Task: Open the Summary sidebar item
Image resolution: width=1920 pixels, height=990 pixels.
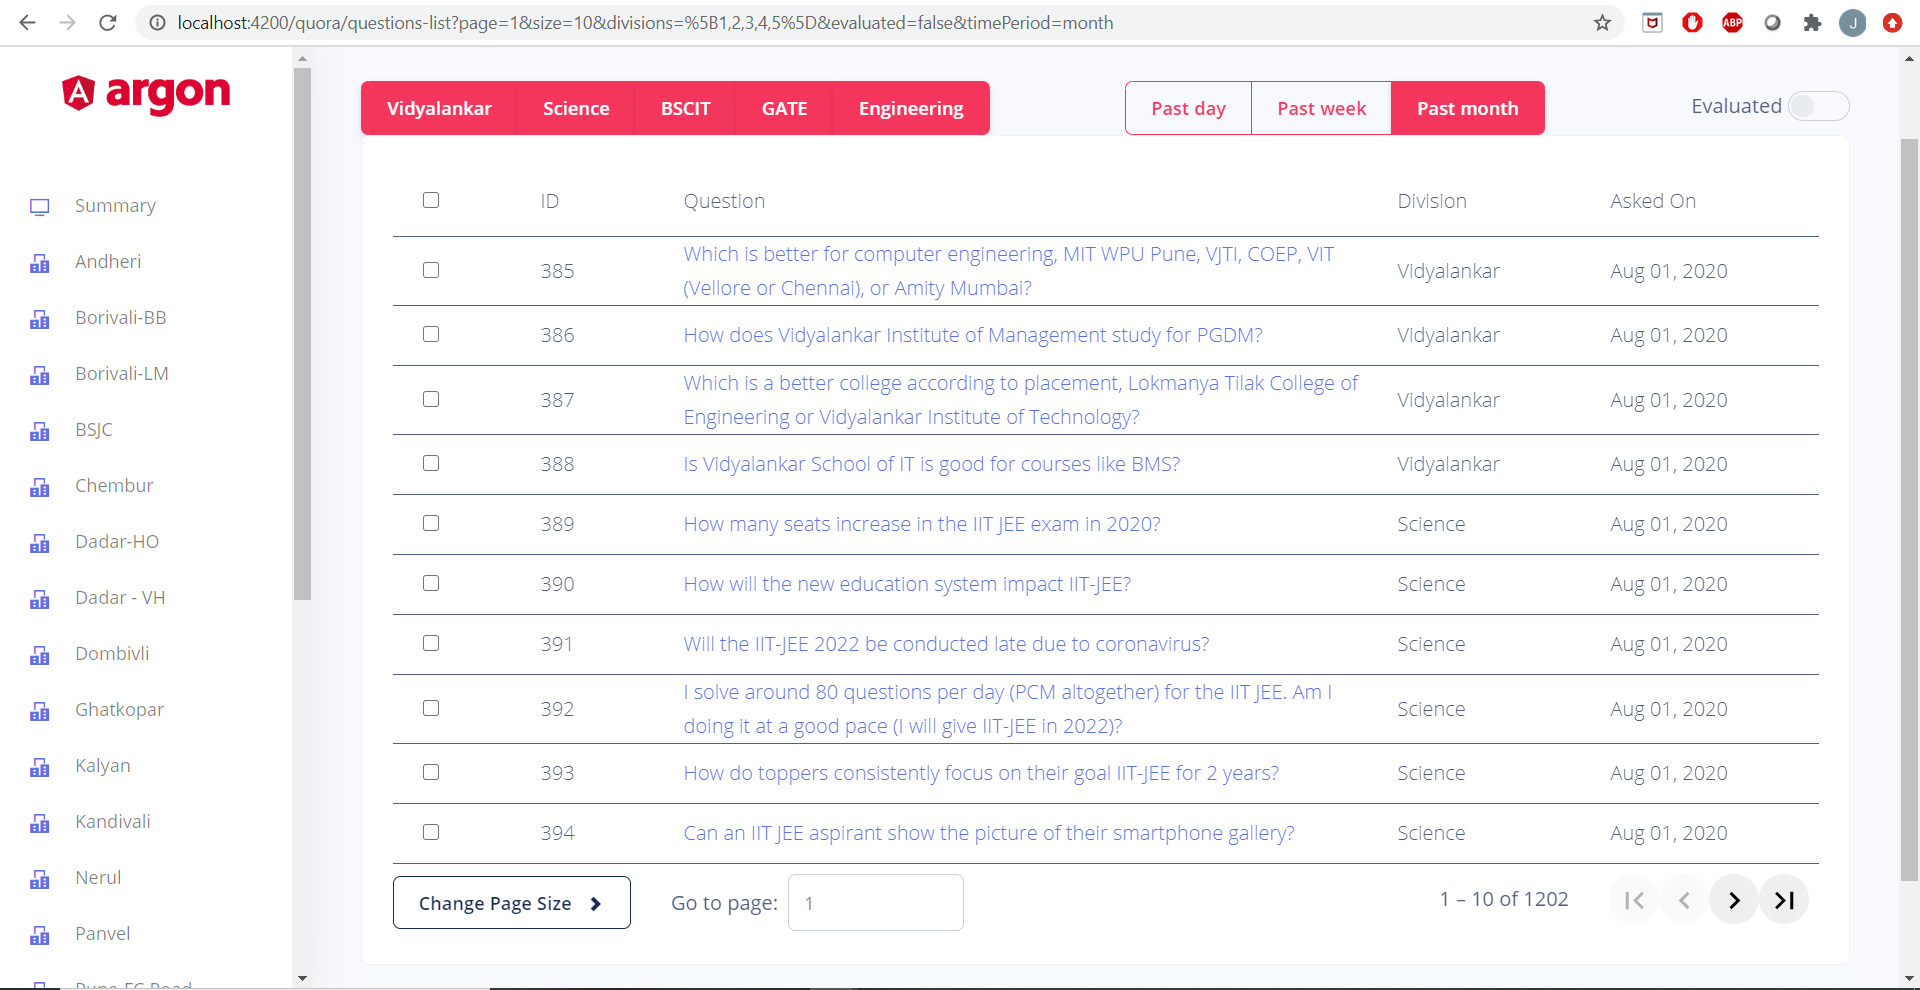Action: (x=115, y=206)
